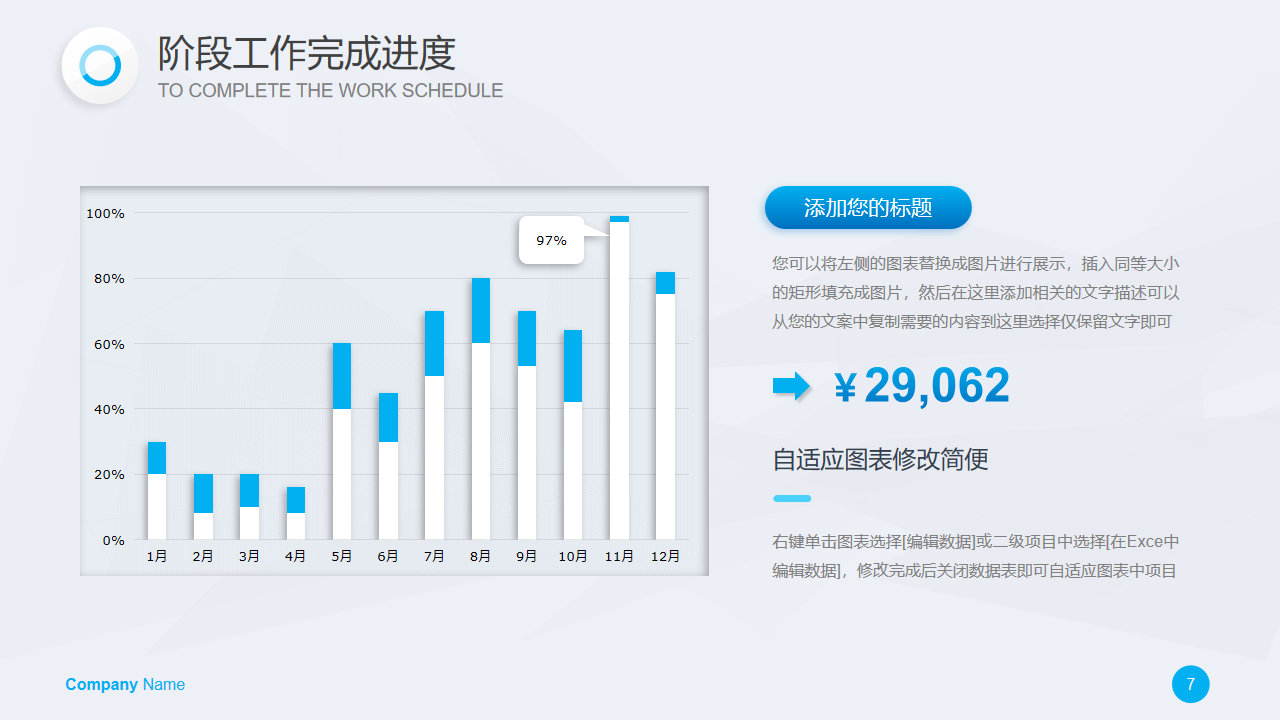This screenshot has width=1280, height=720.
Task: Click the white segment of the 12月 bar
Action: tap(665, 416)
